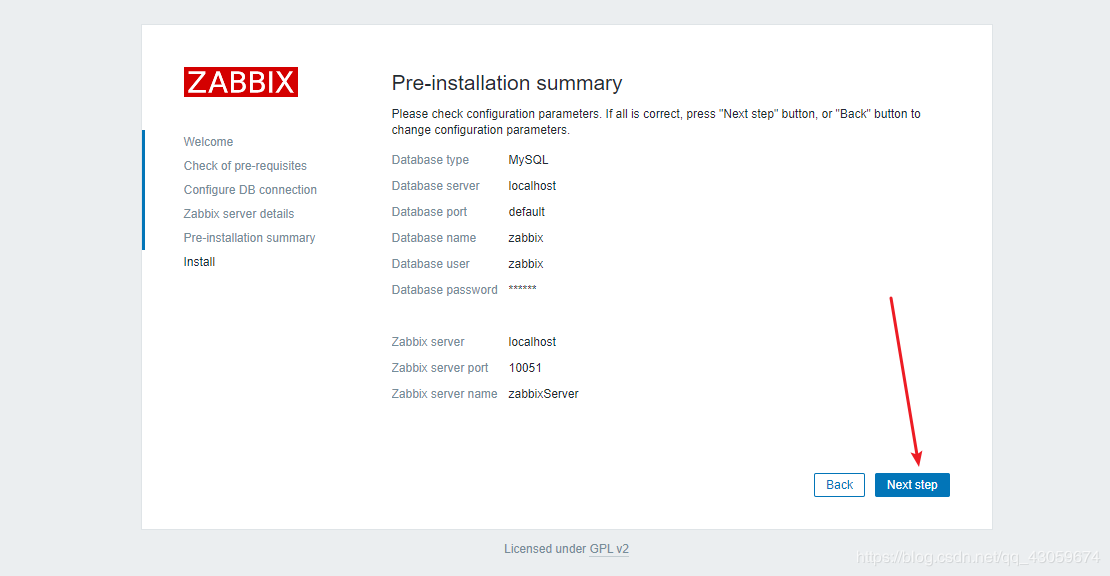The image size is (1110, 576).
Task: Select Pre-installation summary in the sidebar
Action: (x=249, y=238)
